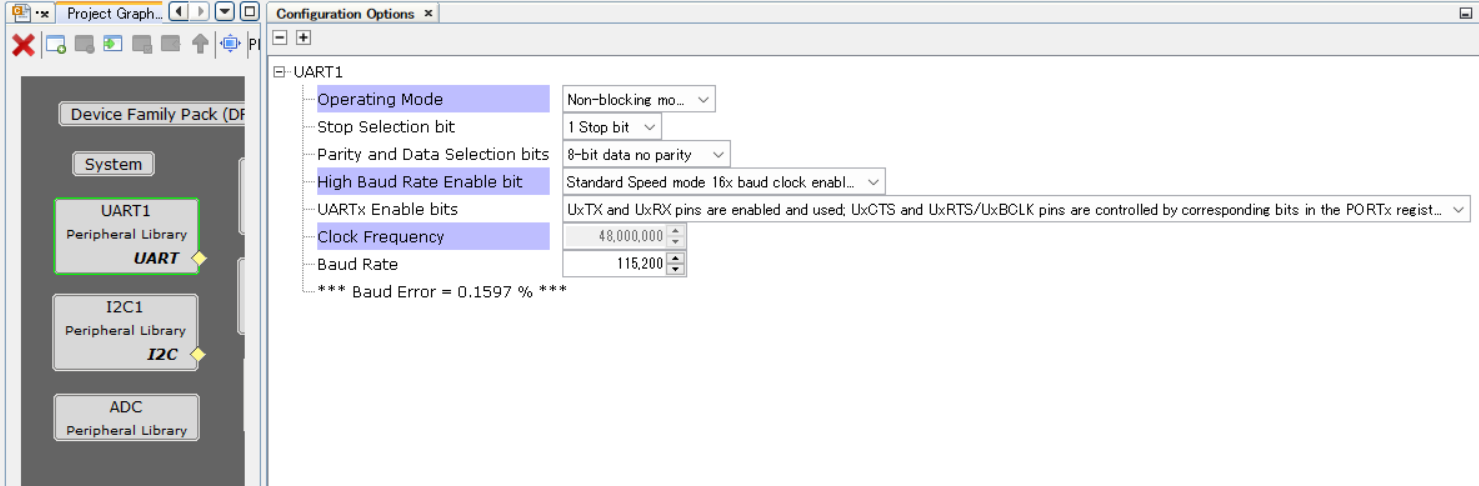
Task: Expand all options with the plus icon
Action: (x=303, y=37)
